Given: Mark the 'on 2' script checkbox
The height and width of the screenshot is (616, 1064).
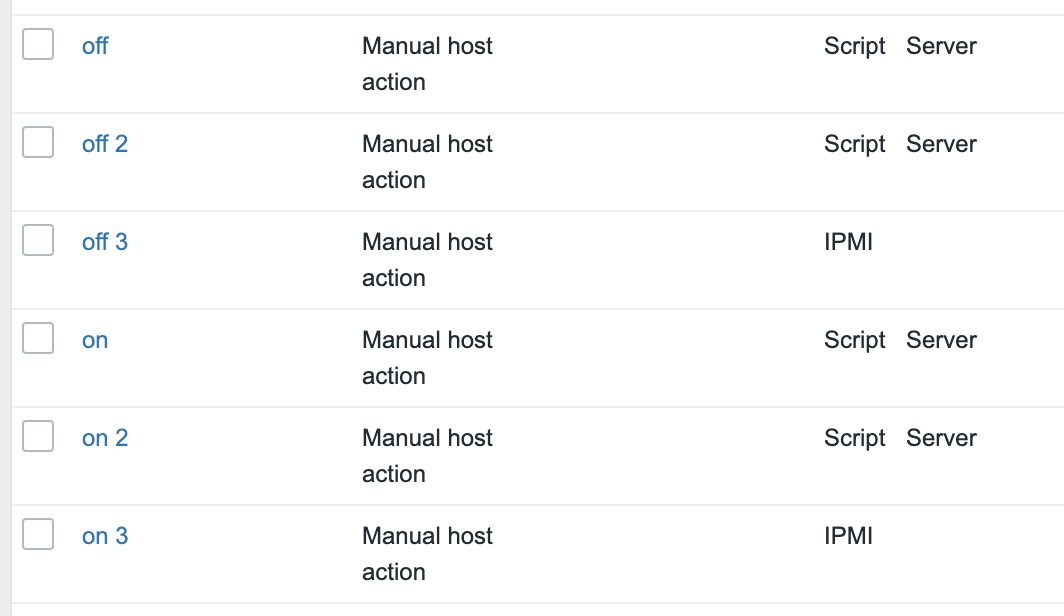Looking at the screenshot, I should coord(38,436).
